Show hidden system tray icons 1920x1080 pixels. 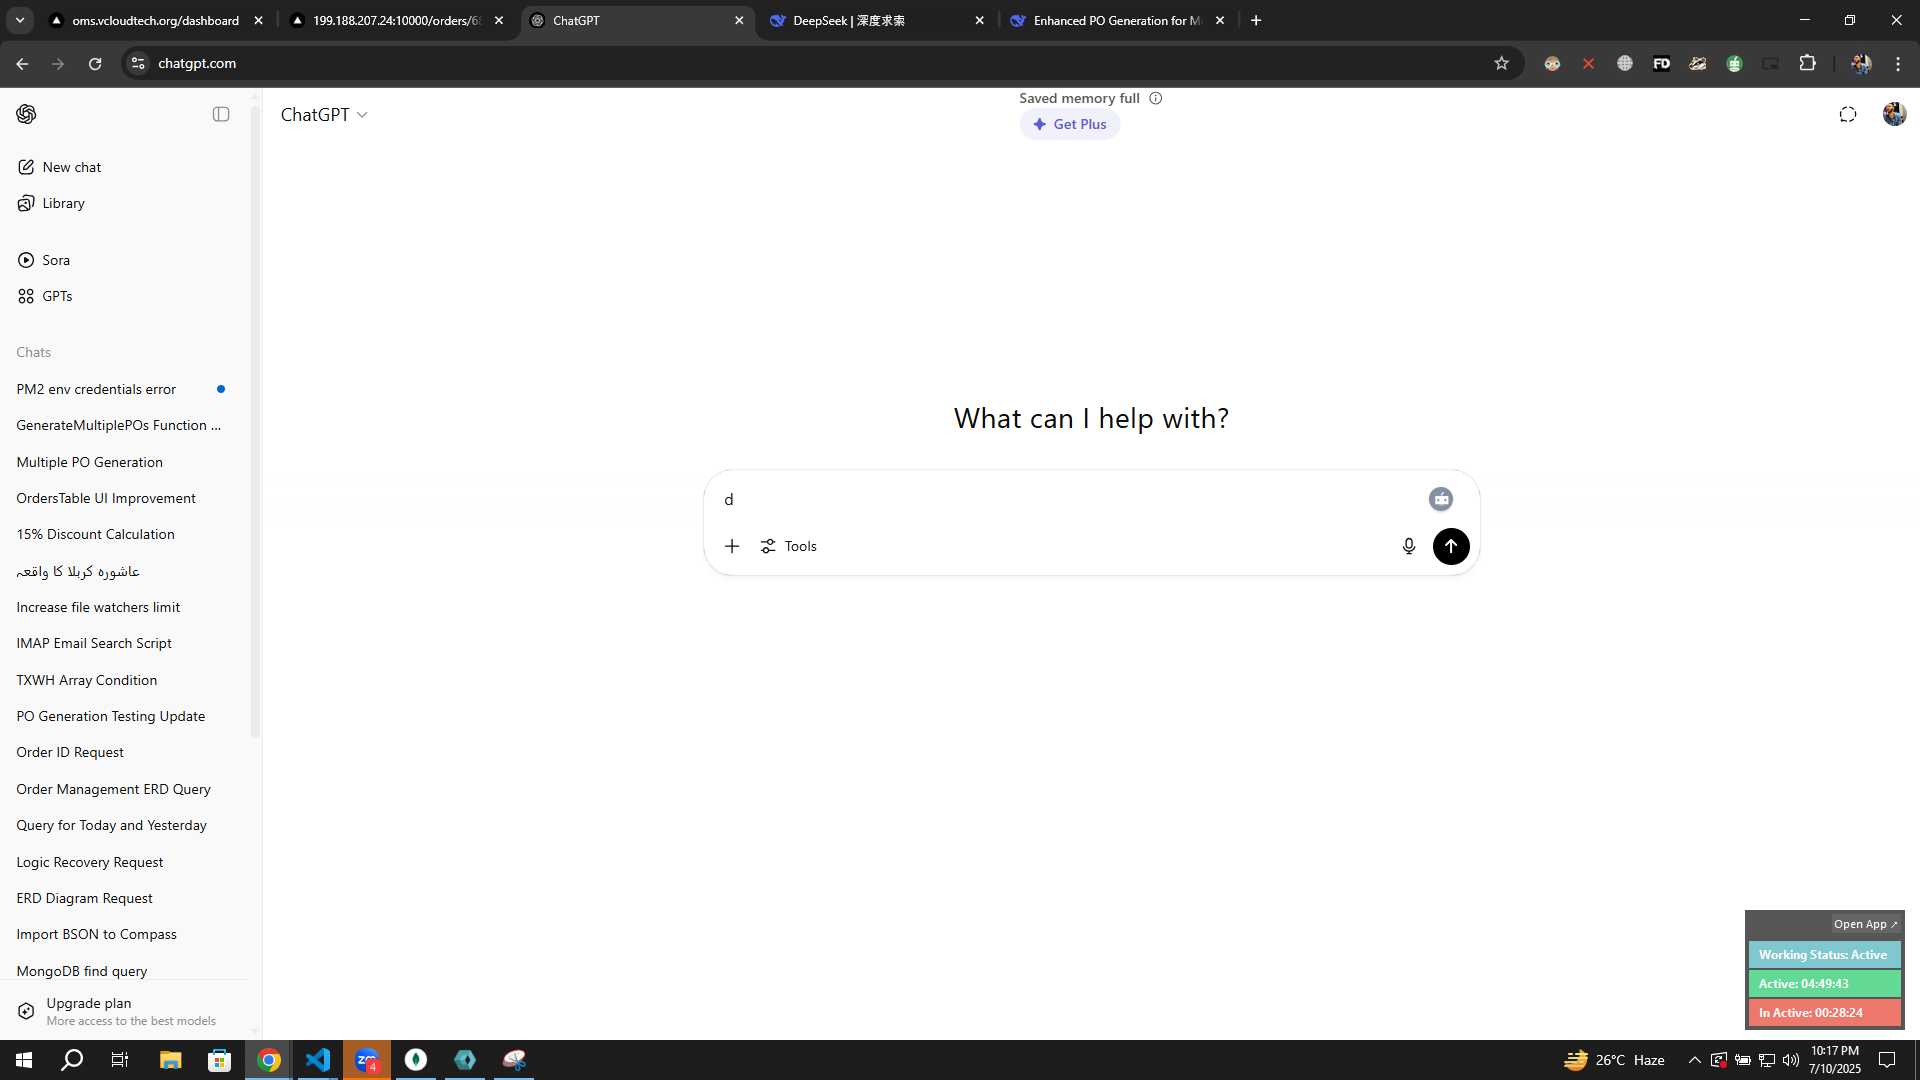click(x=1694, y=1060)
